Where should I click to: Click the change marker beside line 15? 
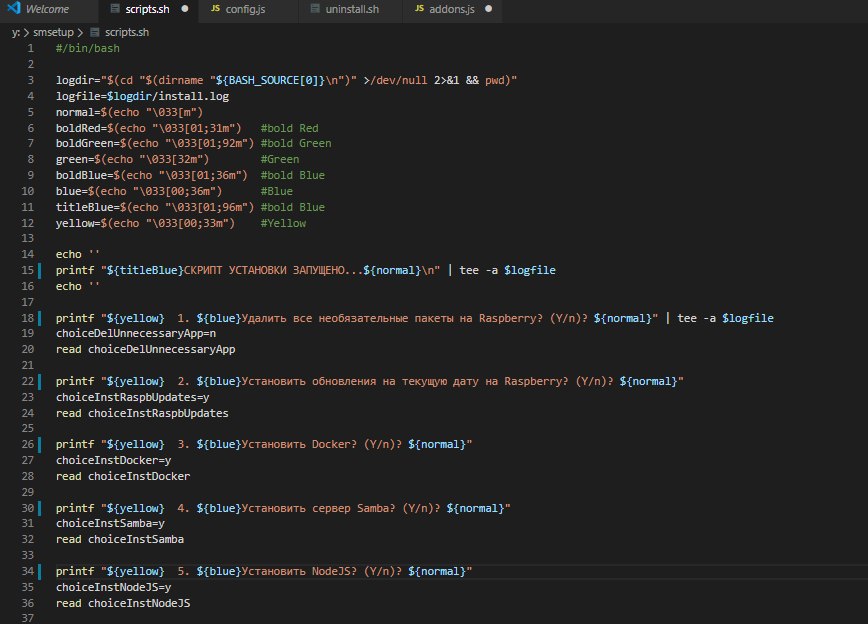40,270
